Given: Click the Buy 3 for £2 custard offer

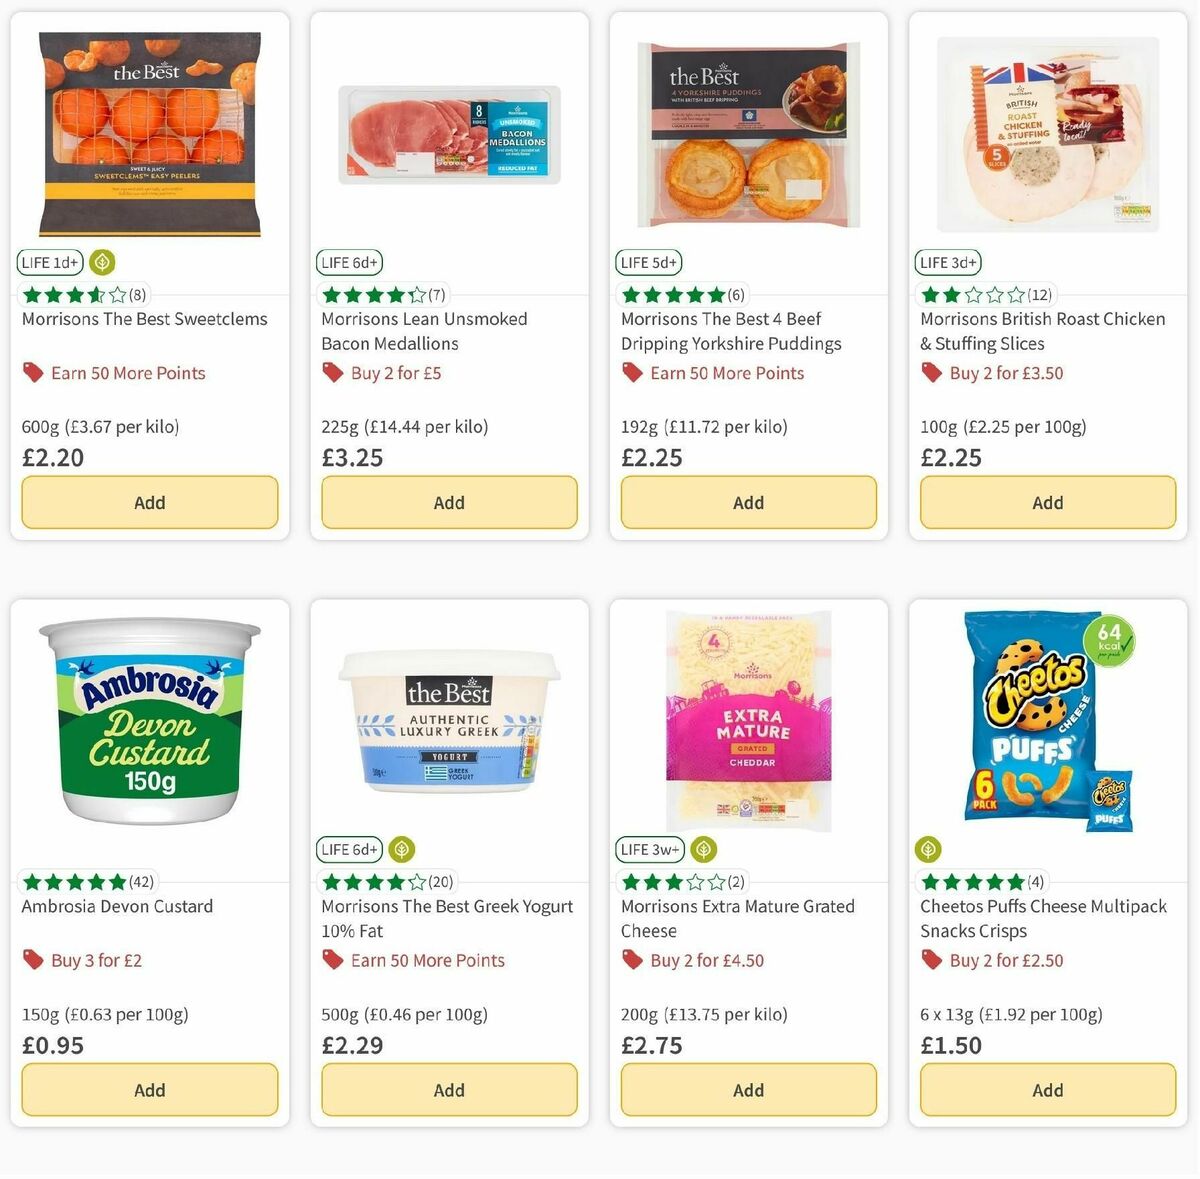Looking at the screenshot, I should [97, 959].
